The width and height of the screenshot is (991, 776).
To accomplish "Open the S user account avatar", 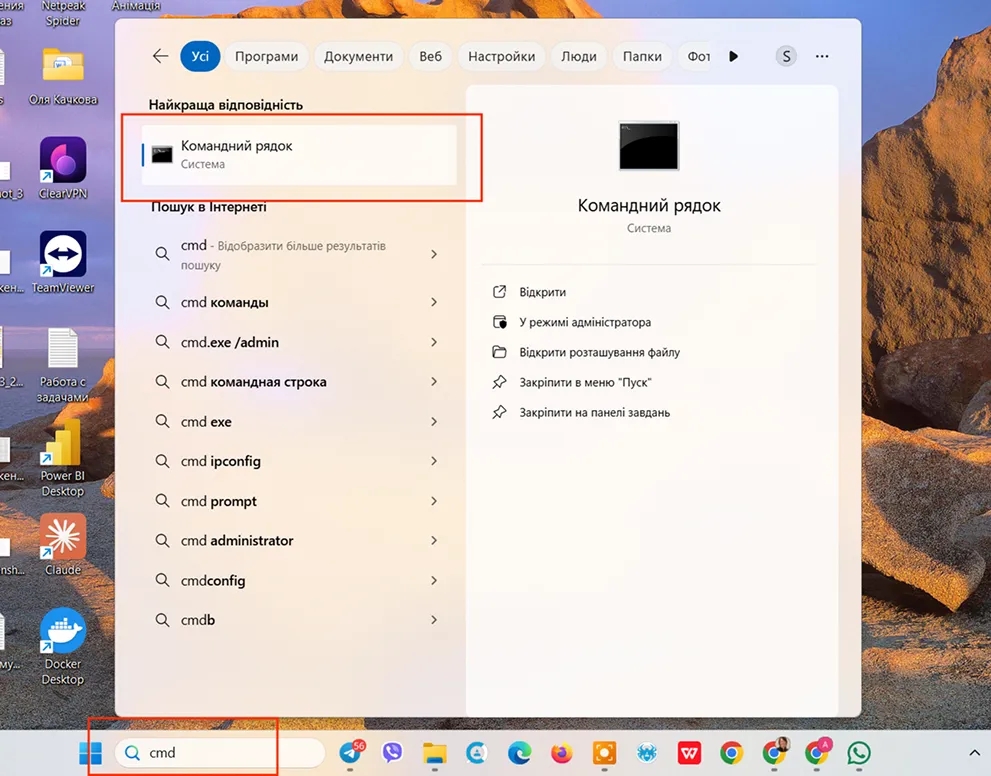I will tap(786, 56).
